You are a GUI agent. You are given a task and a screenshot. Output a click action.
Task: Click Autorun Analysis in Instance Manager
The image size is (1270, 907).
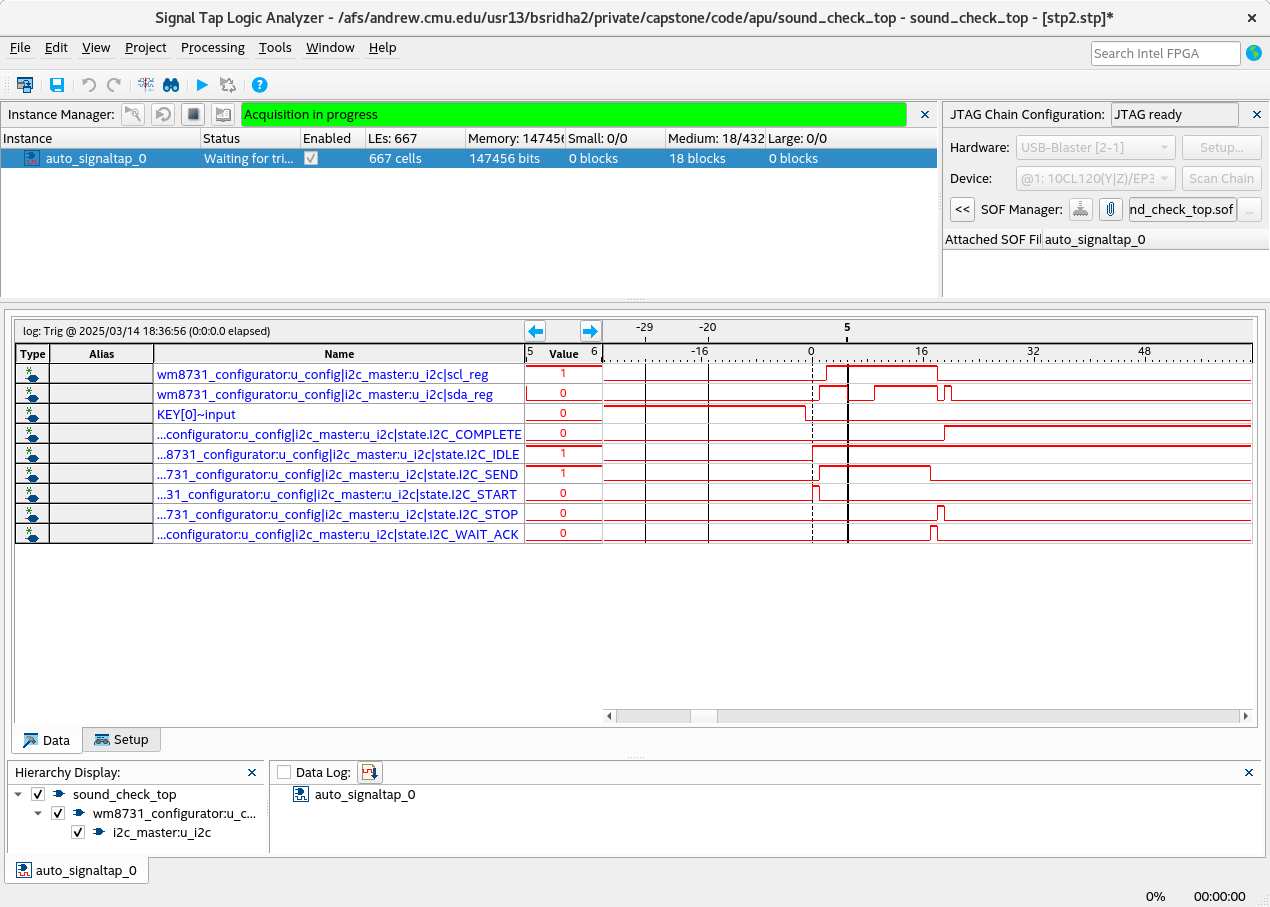click(163, 114)
